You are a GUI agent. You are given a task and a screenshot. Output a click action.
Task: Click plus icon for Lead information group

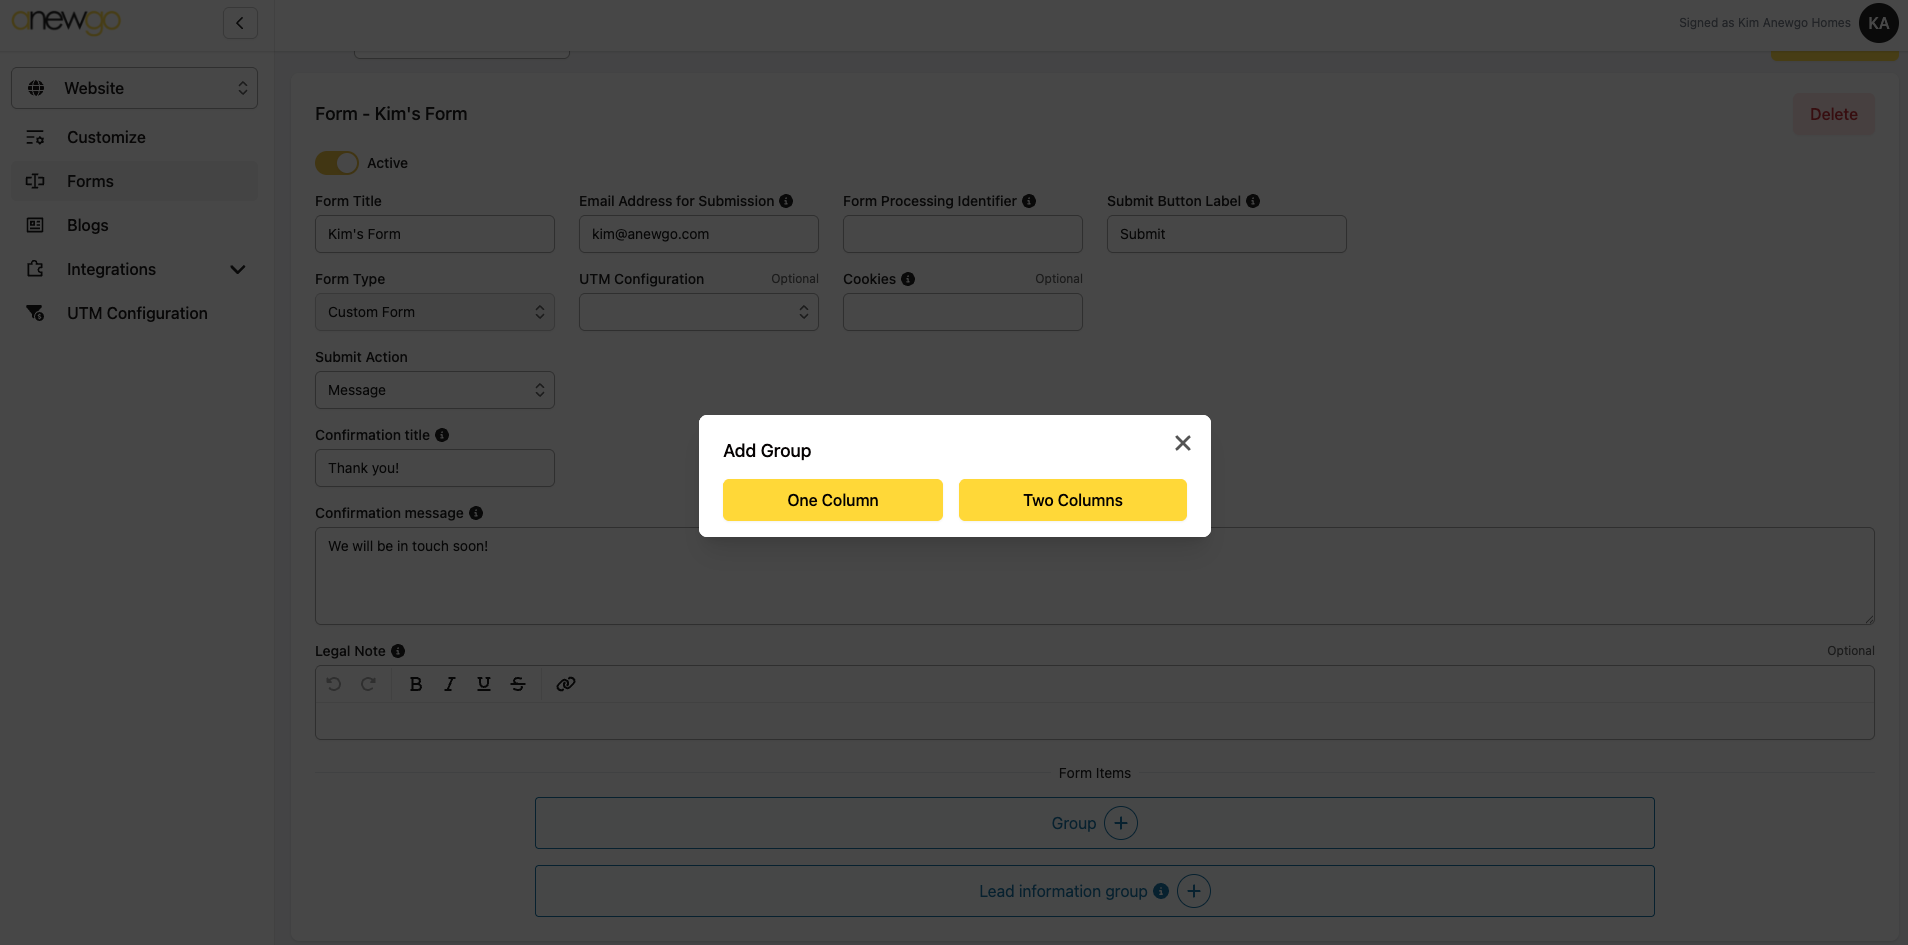tap(1194, 891)
